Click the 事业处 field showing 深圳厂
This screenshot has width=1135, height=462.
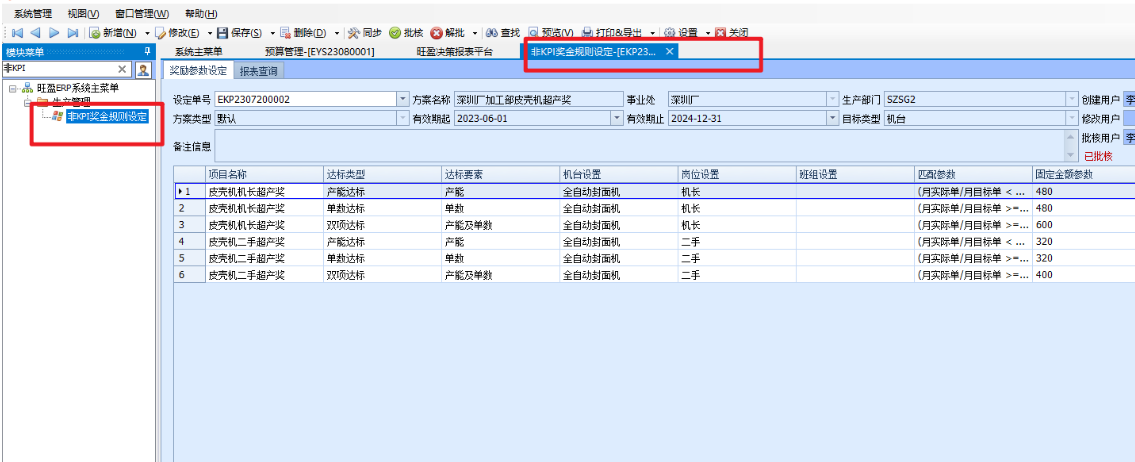click(753, 99)
